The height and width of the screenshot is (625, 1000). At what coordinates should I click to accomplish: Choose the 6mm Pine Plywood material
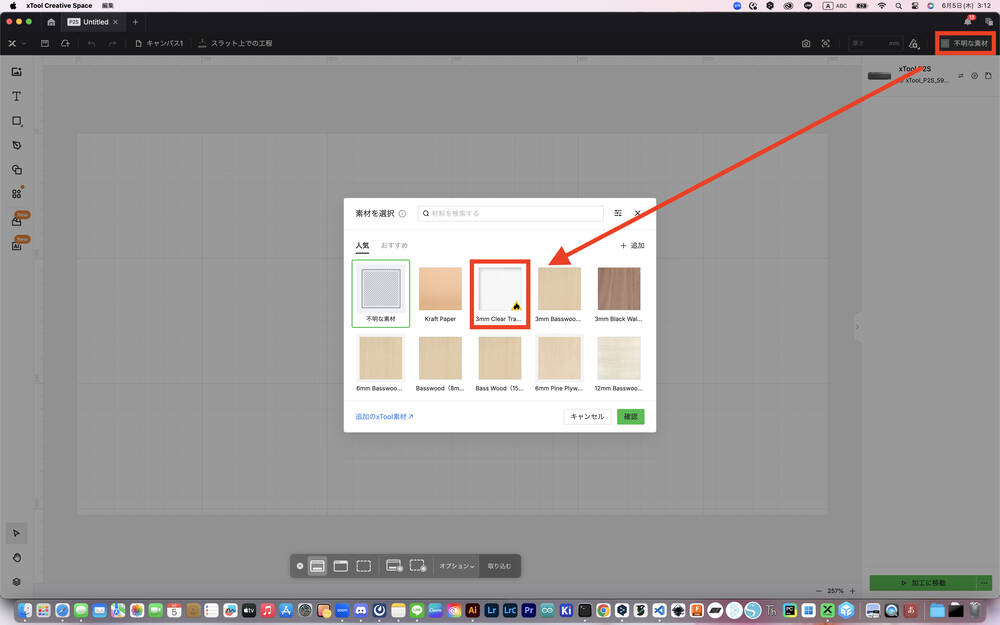tap(559, 363)
